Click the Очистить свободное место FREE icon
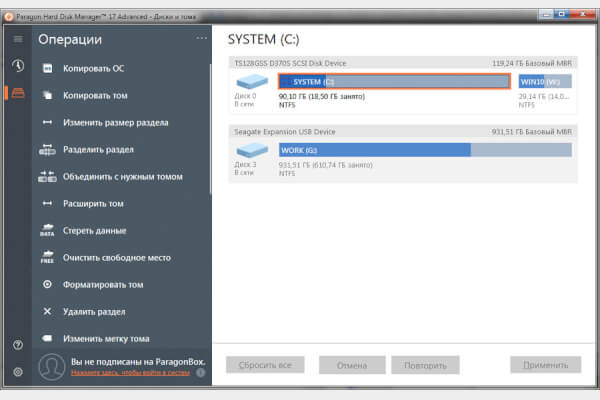 click(x=47, y=257)
